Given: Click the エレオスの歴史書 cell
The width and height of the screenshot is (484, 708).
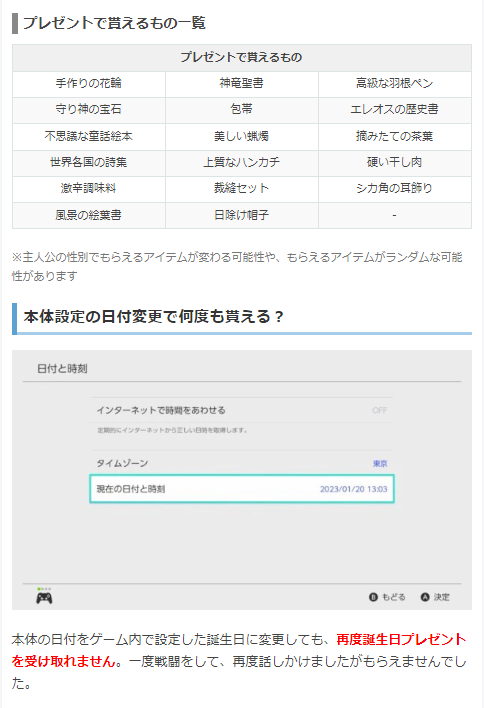Looking at the screenshot, I should pos(395,110).
